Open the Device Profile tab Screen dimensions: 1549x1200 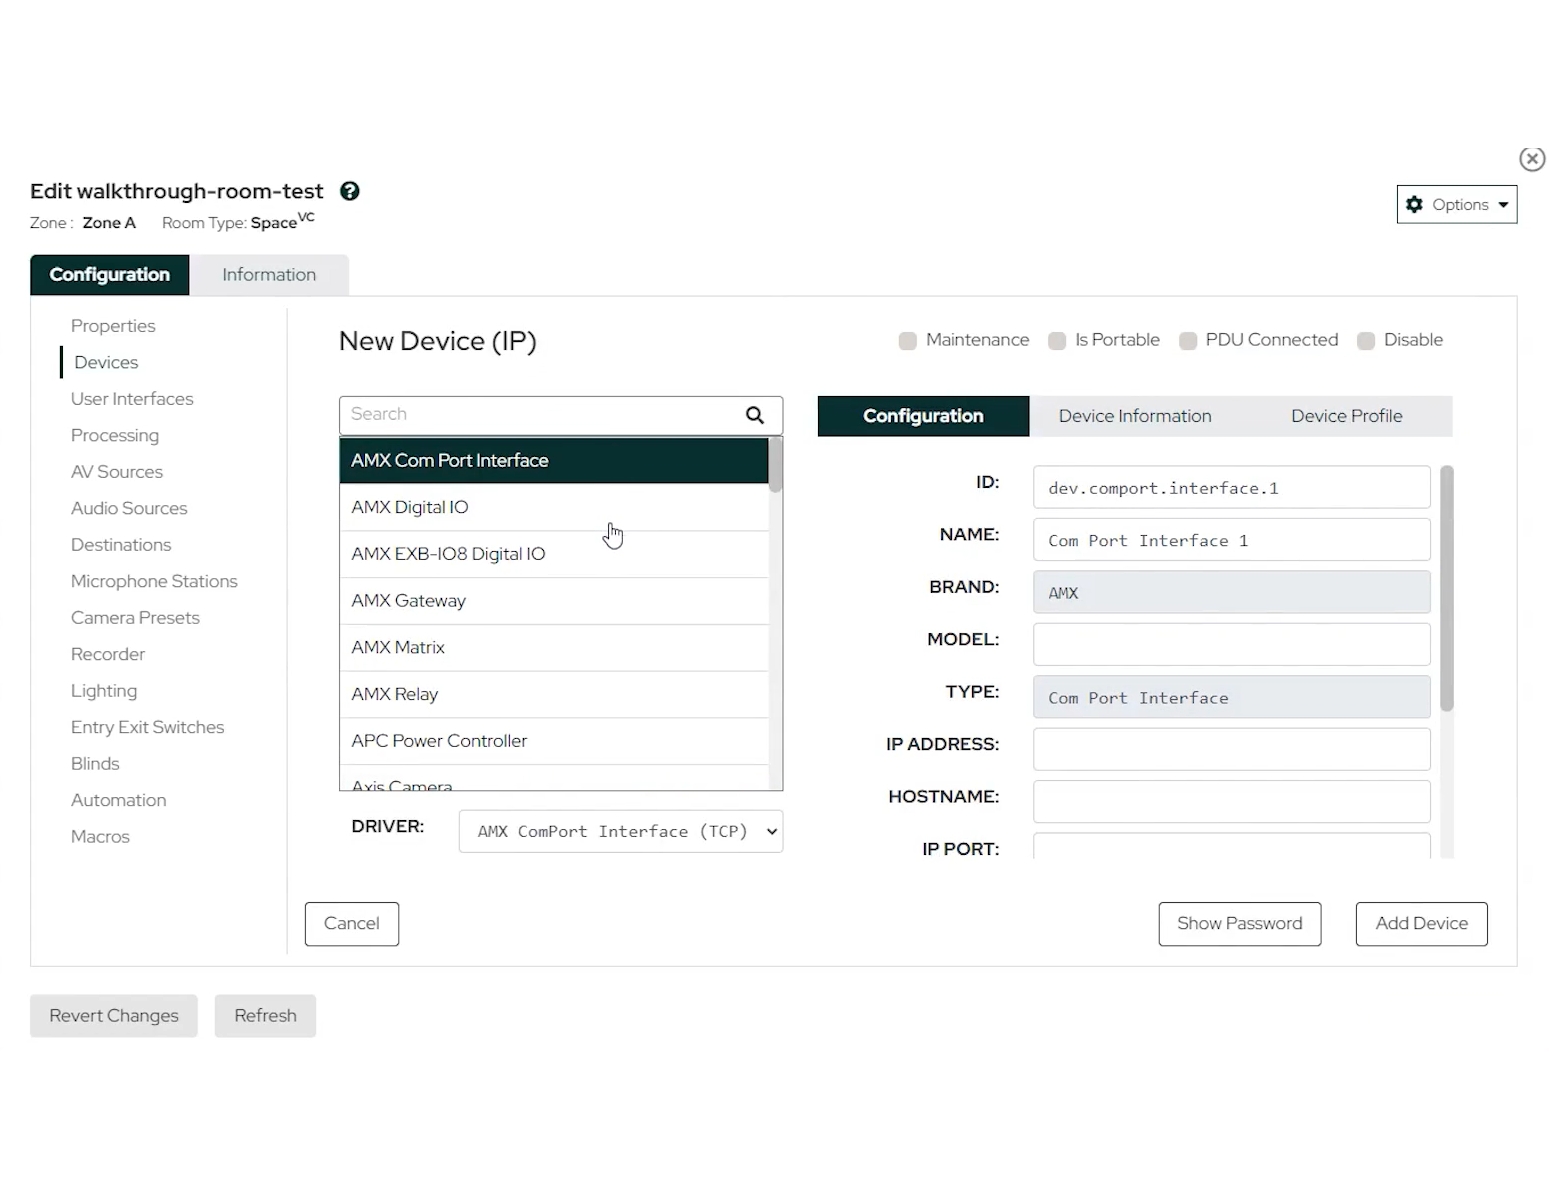click(1346, 416)
